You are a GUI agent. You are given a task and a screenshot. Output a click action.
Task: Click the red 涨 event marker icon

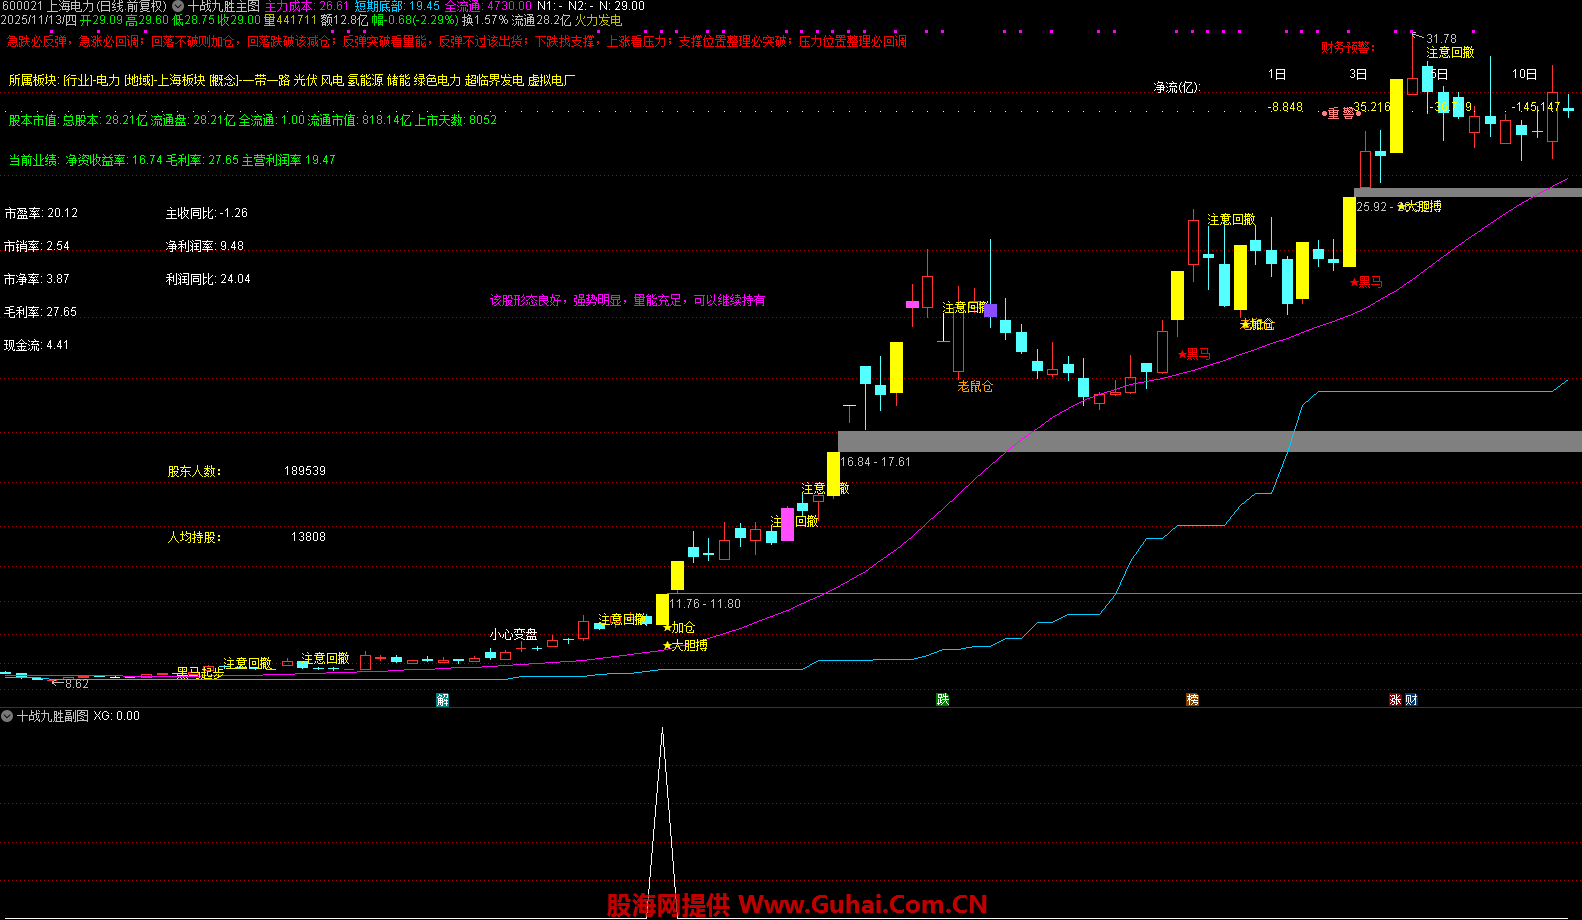pyautogui.click(x=1395, y=700)
